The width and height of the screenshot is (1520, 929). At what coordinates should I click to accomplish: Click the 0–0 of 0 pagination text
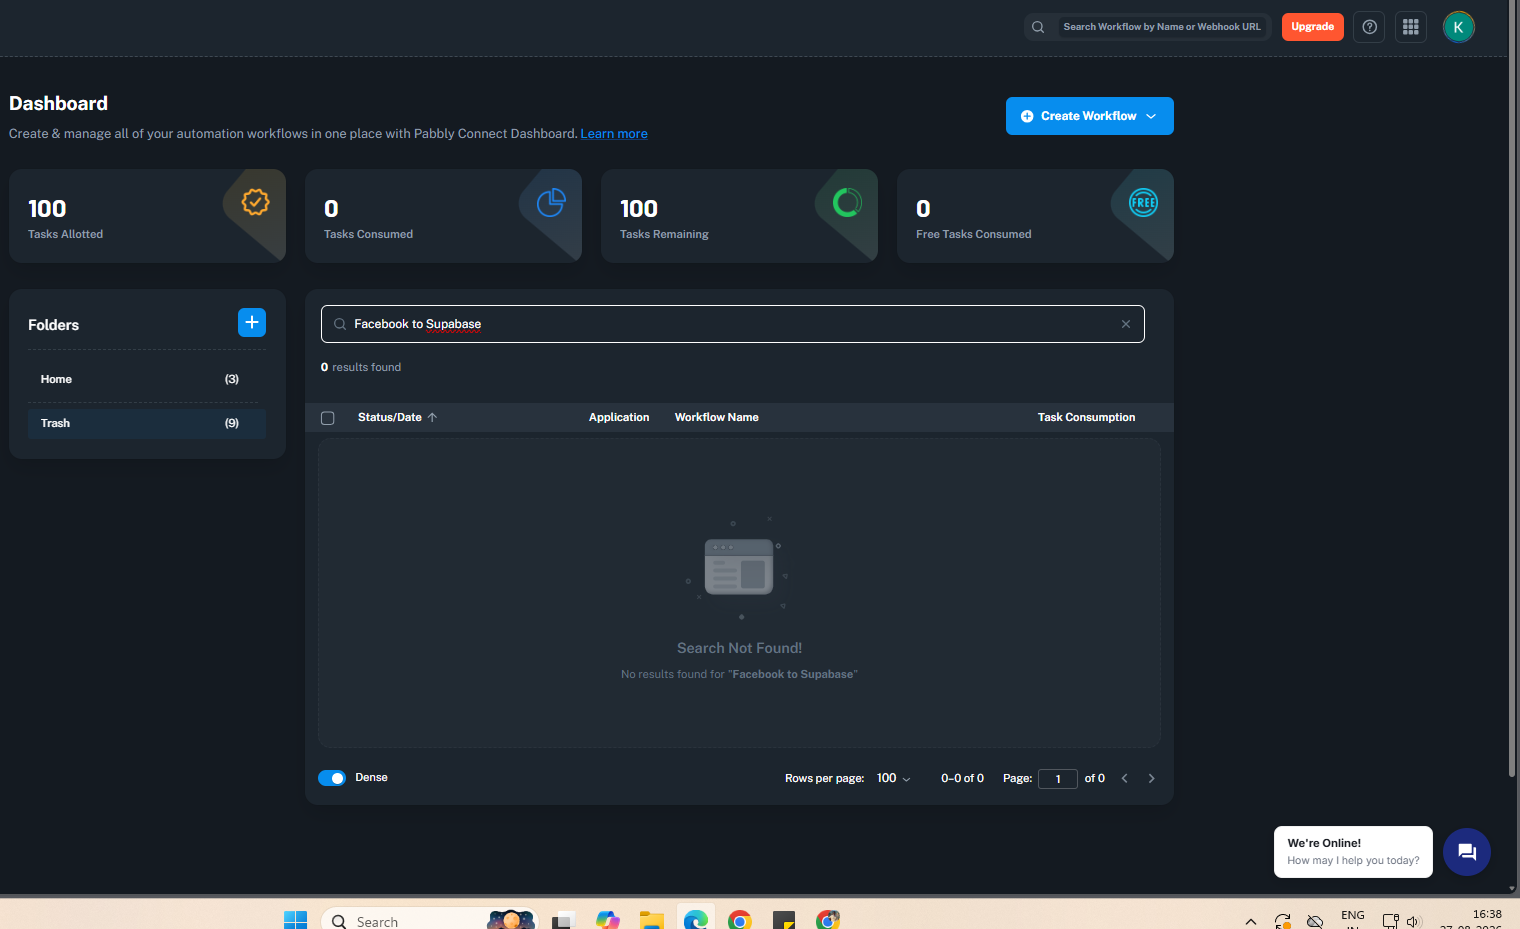point(962,778)
